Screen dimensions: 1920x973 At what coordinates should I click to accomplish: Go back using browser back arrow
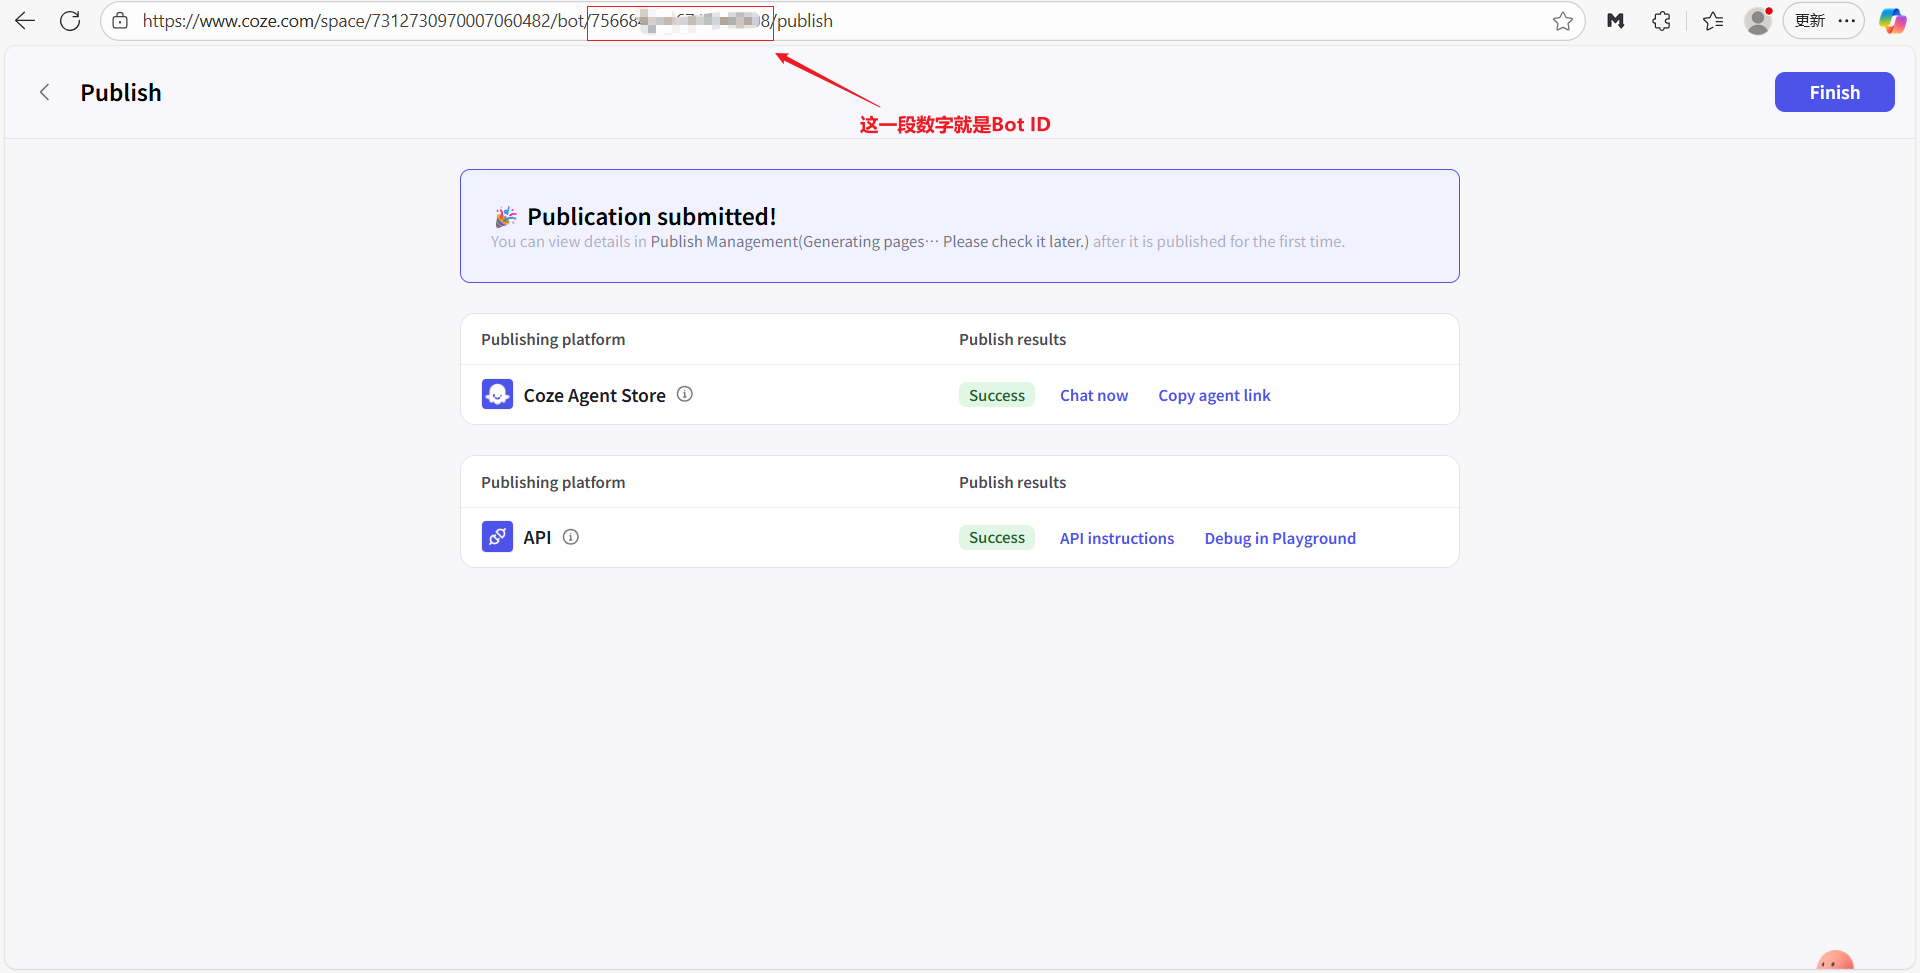(25, 21)
